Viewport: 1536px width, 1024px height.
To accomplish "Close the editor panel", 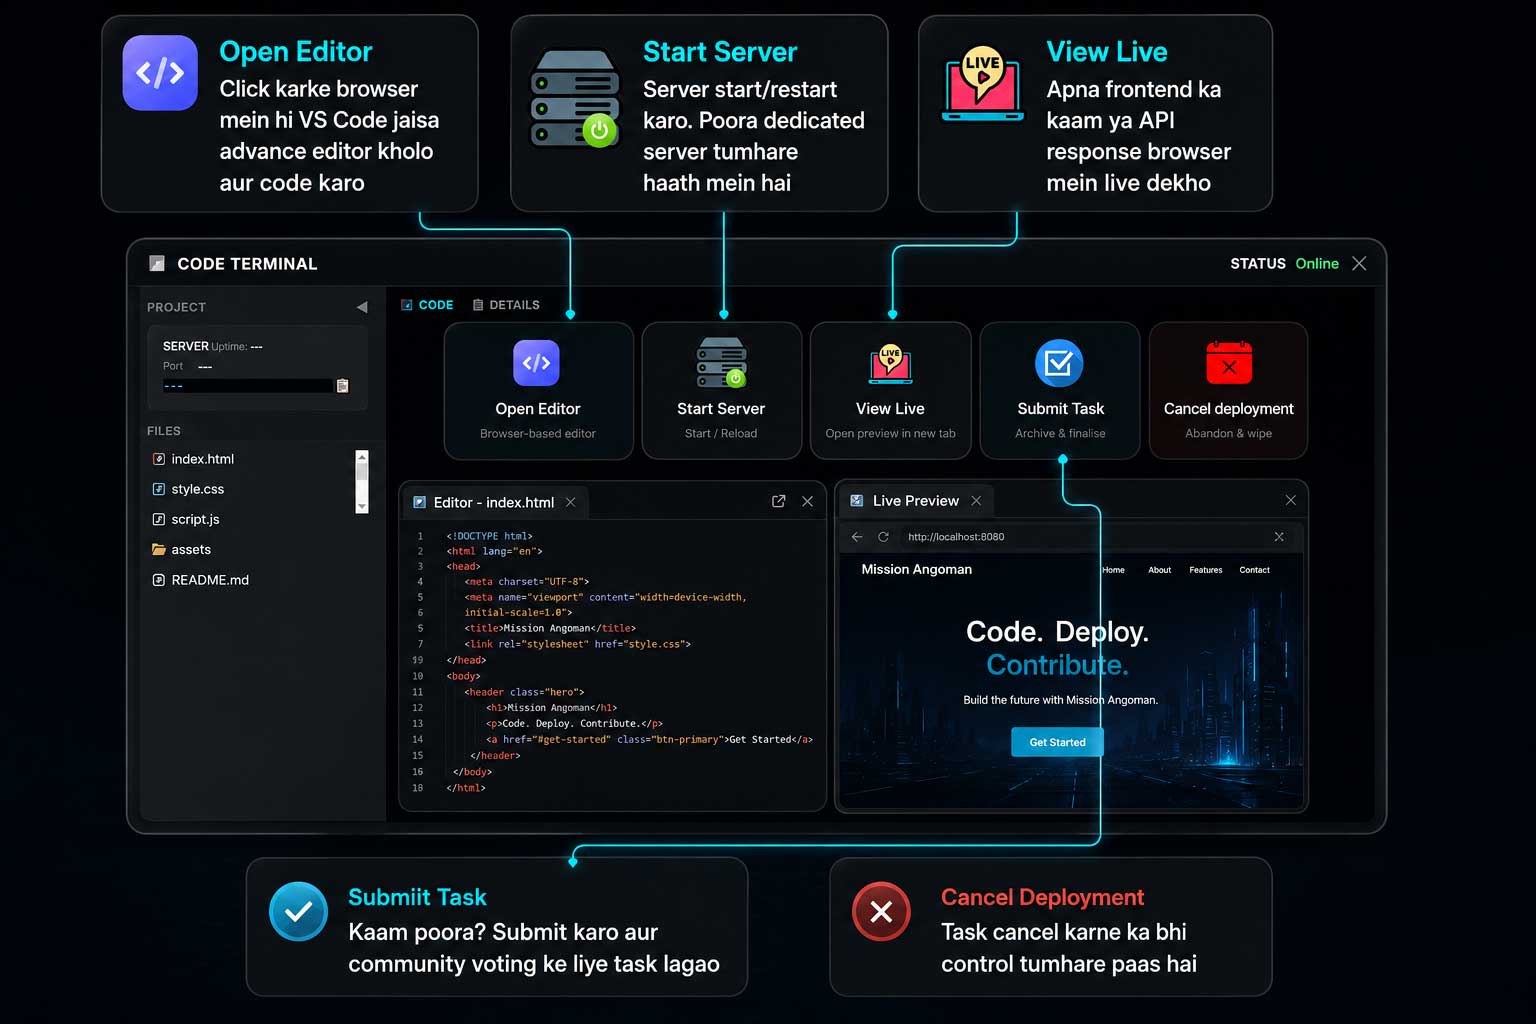I will (807, 501).
